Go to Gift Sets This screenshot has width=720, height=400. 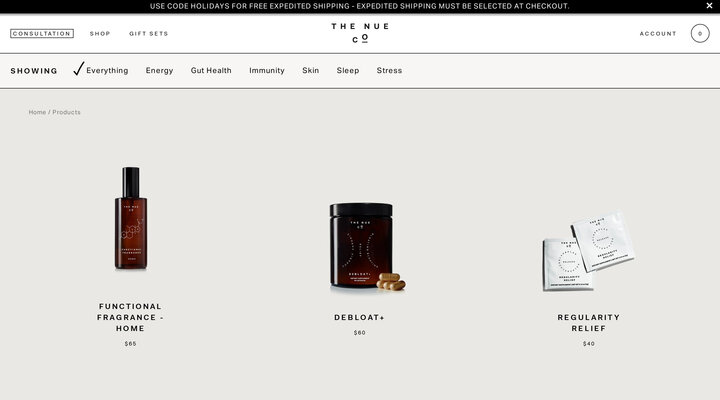[x=149, y=34]
